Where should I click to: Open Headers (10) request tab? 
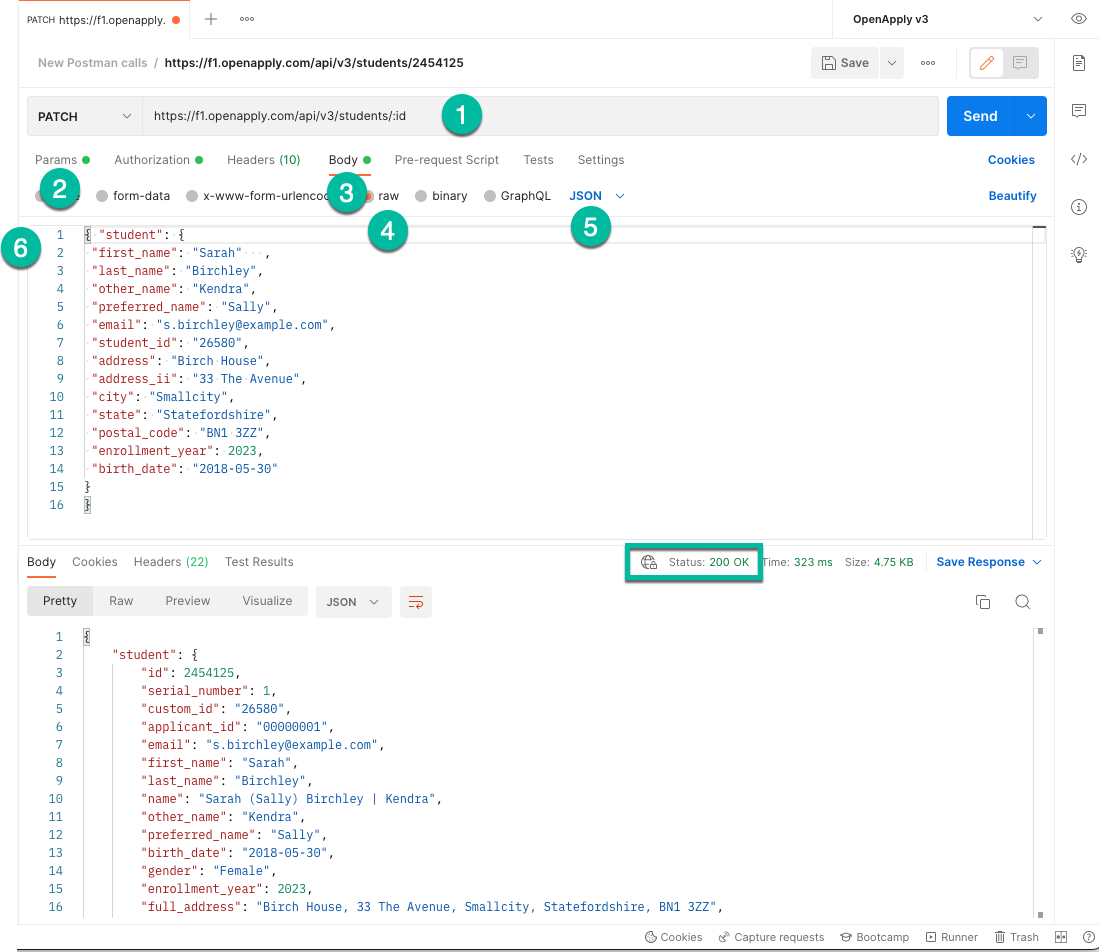pos(264,160)
